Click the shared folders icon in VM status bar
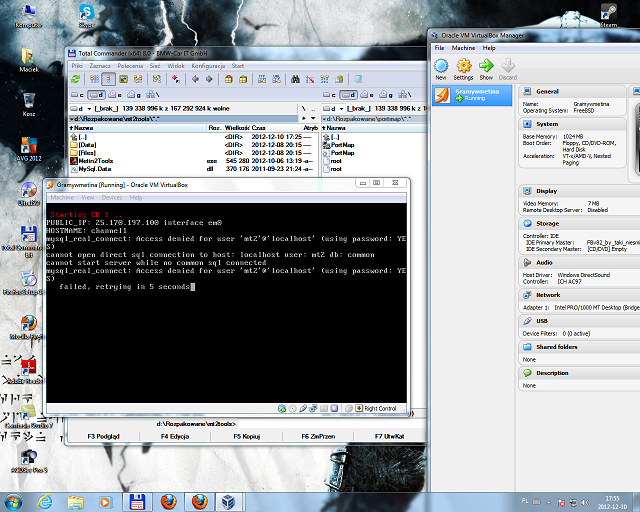 pos(324,408)
